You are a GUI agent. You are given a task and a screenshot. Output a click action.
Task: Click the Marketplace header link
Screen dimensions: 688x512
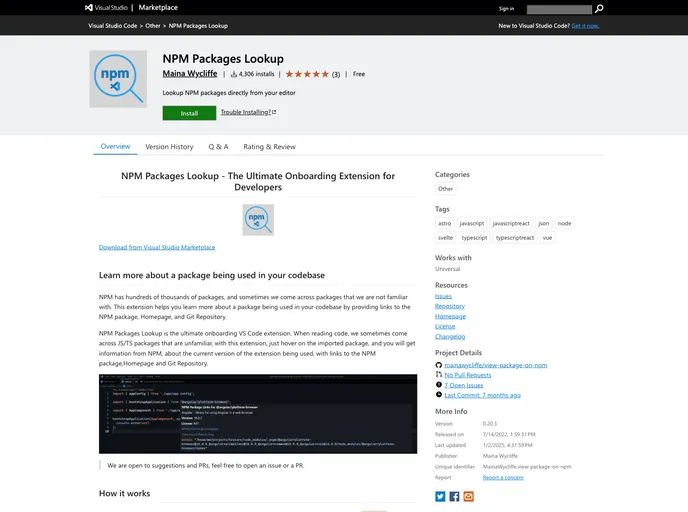coord(158,7)
